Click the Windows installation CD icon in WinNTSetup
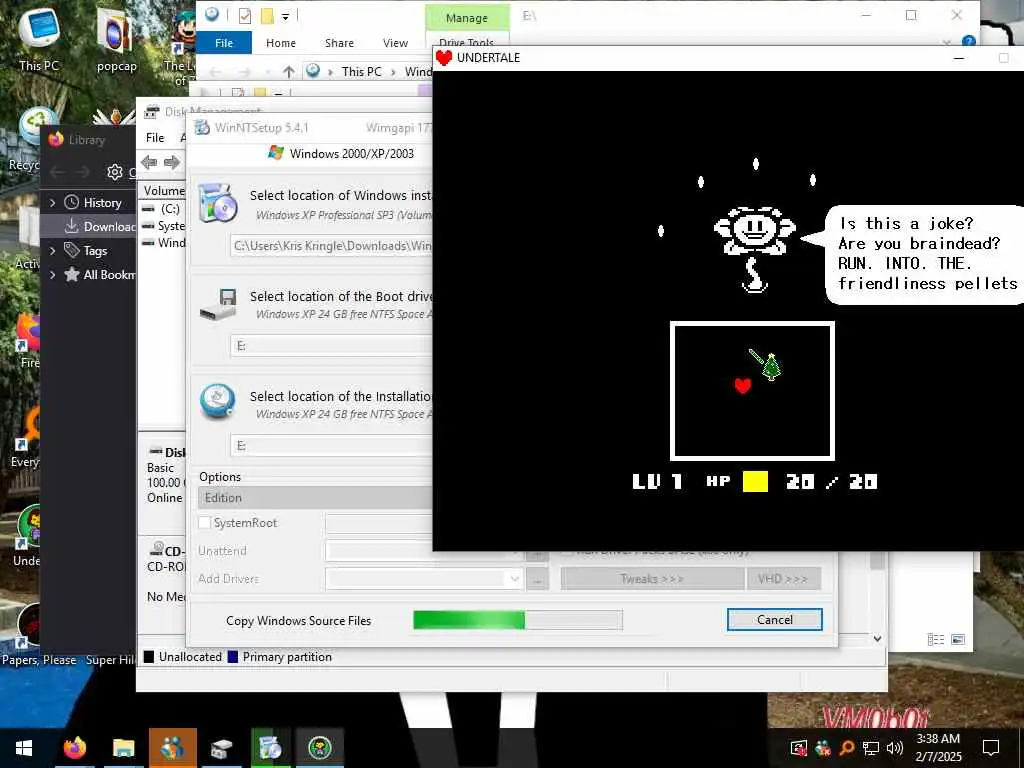The height and width of the screenshot is (768, 1024). (x=217, y=203)
